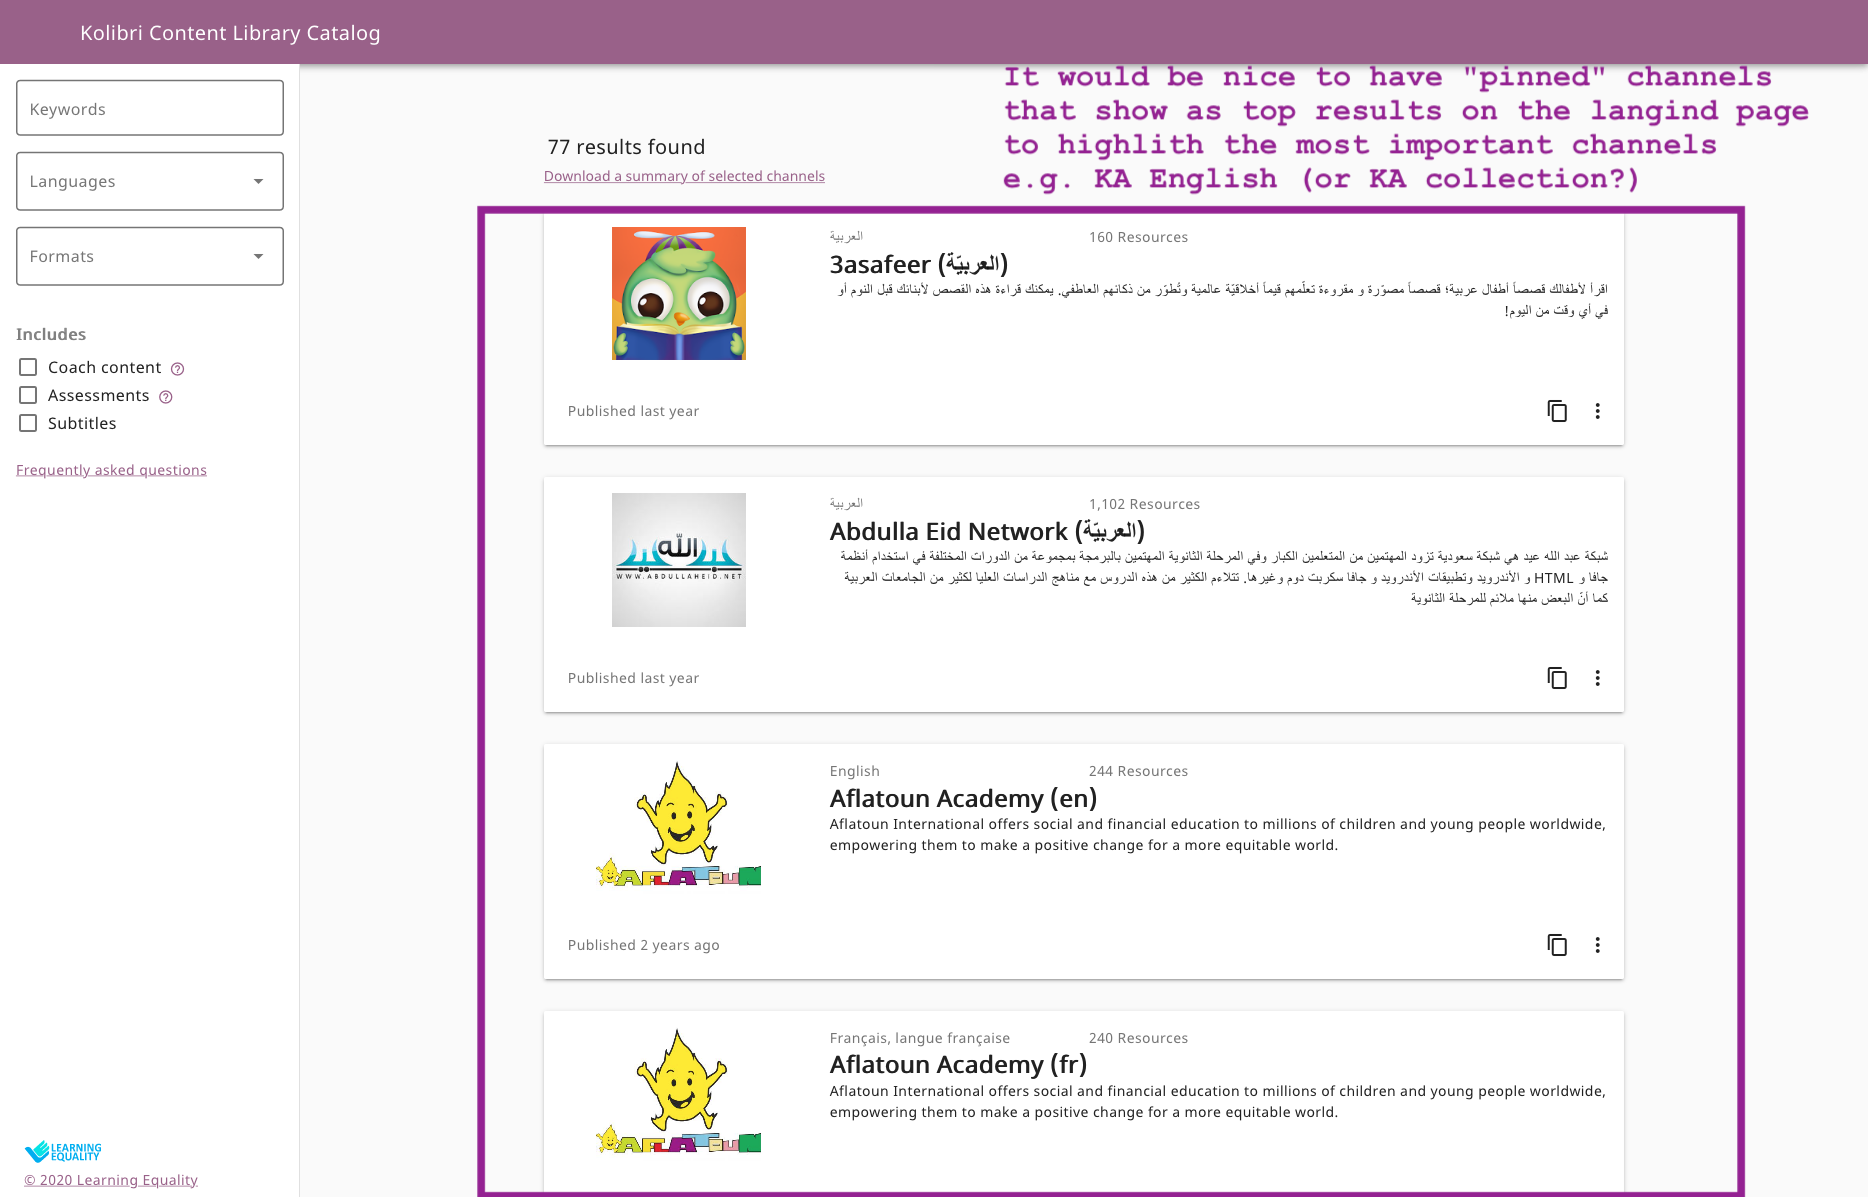Open the Abdulla Eid Network channel title
Image resolution: width=1868 pixels, height=1197 pixels.
[x=987, y=531]
